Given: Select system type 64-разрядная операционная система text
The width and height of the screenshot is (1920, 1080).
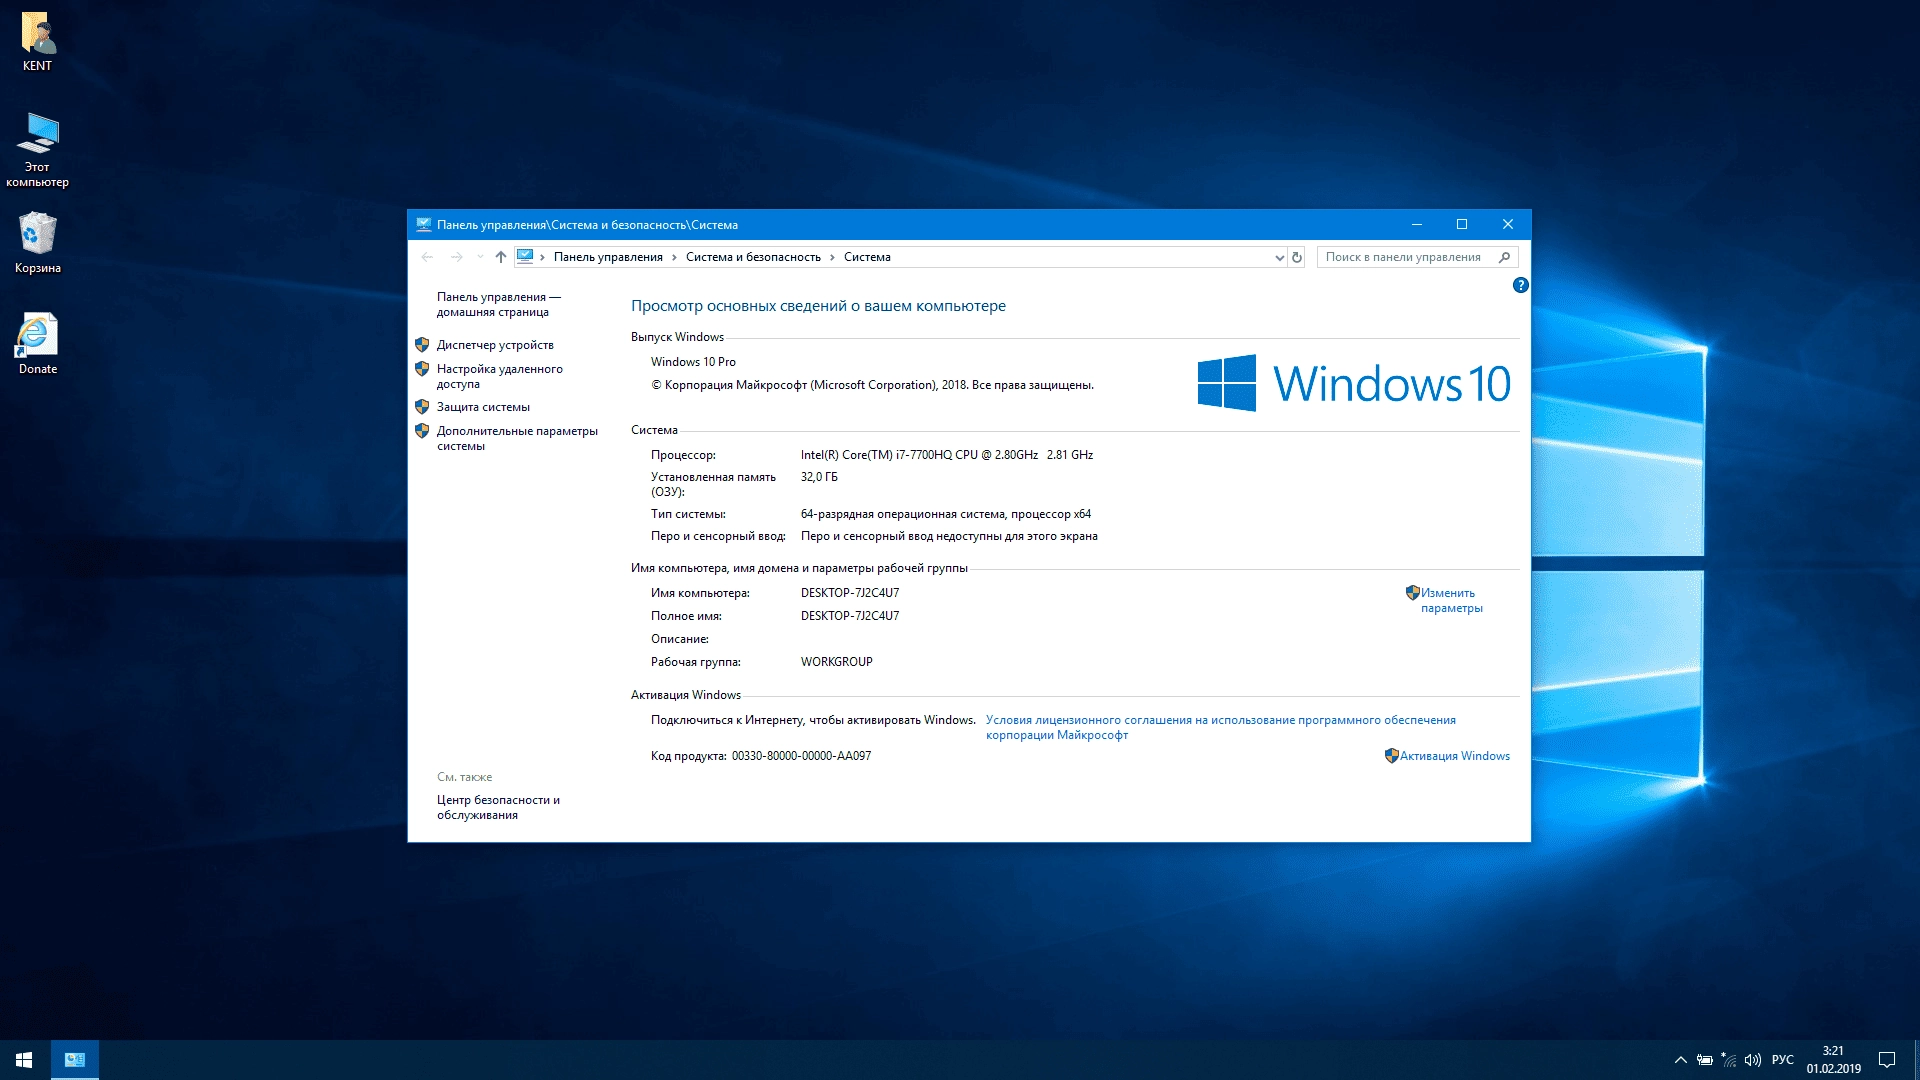Looking at the screenshot, I should click(x=946, y=514).
